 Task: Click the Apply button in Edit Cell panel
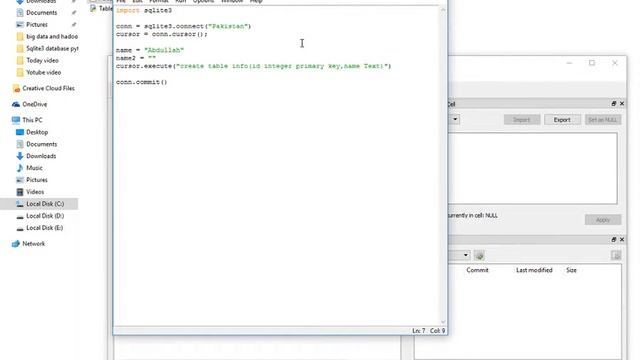(x=603, y=220)
